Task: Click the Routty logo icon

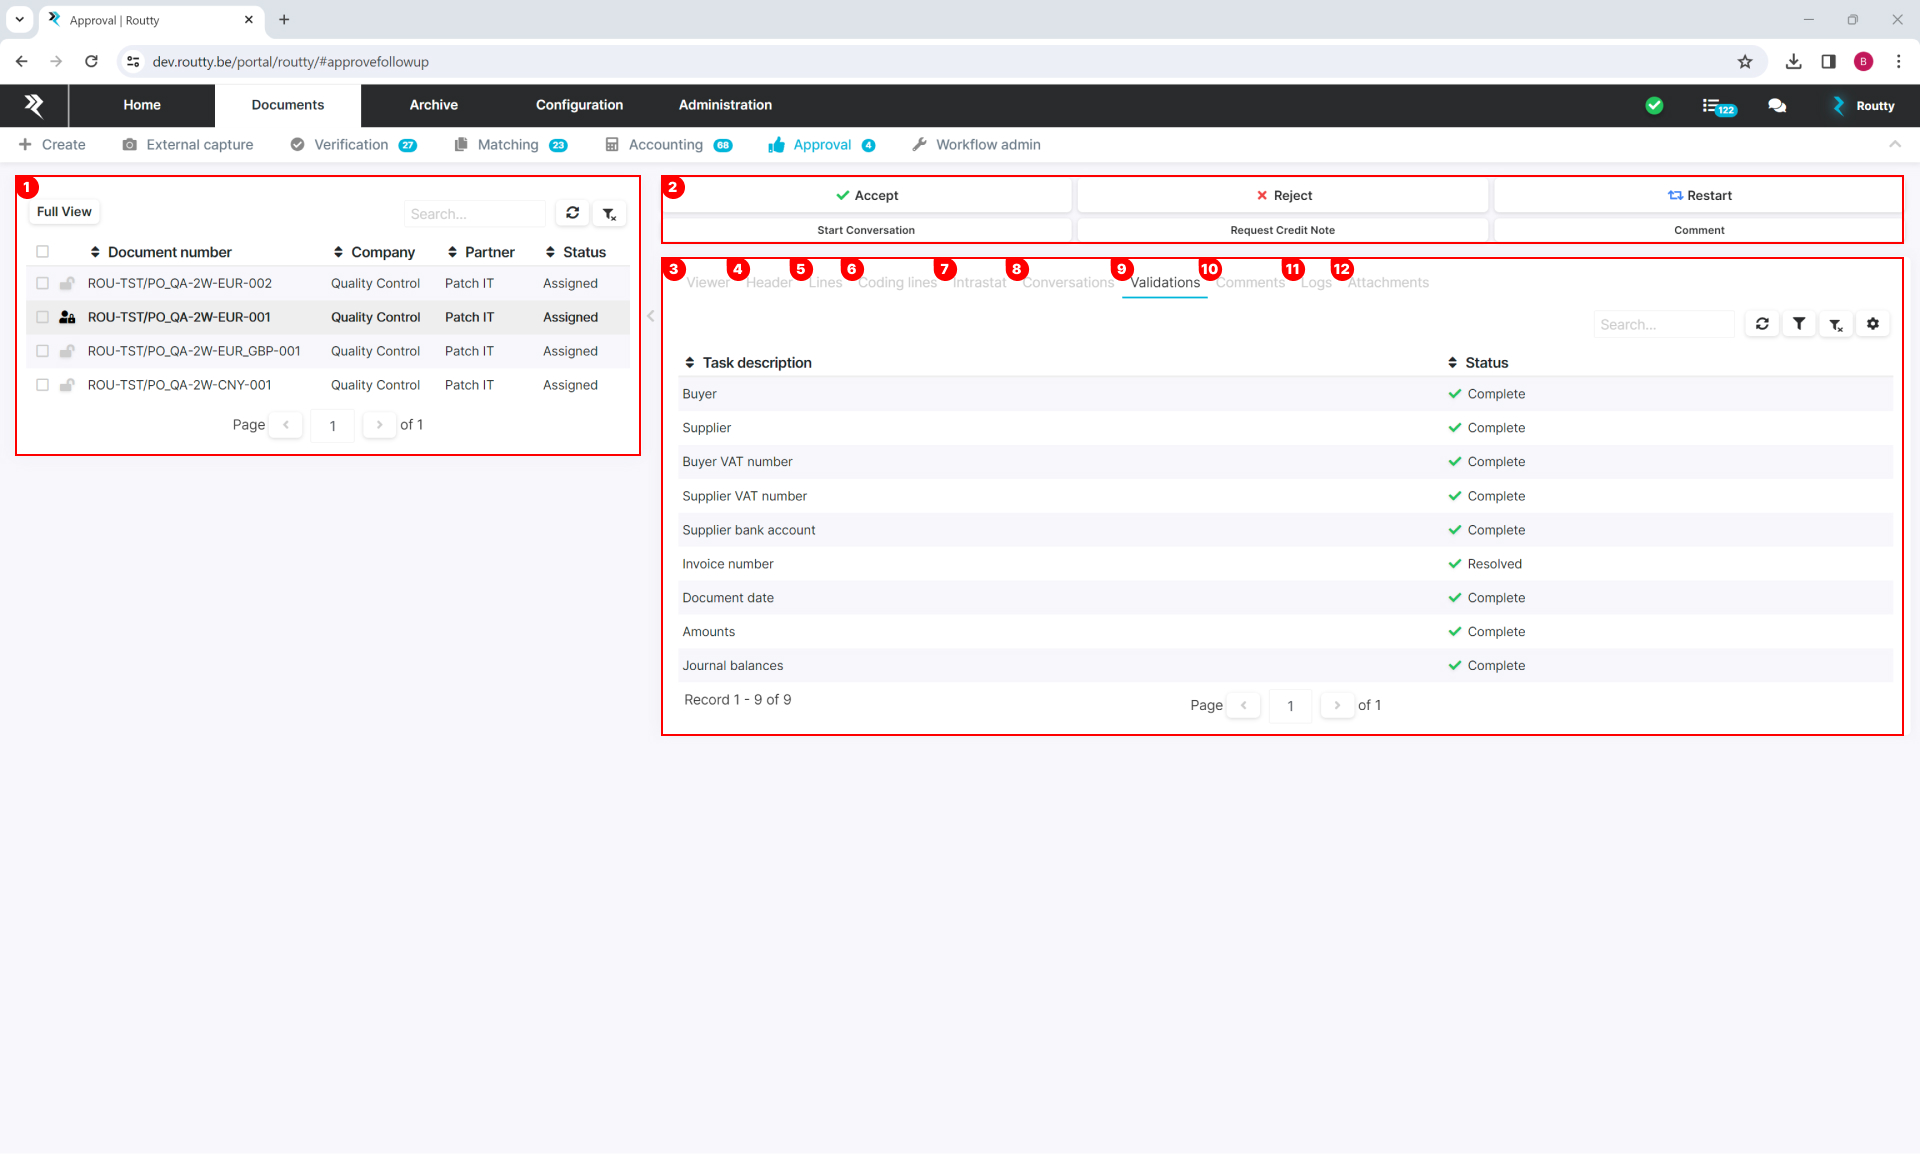Action: 34,105
